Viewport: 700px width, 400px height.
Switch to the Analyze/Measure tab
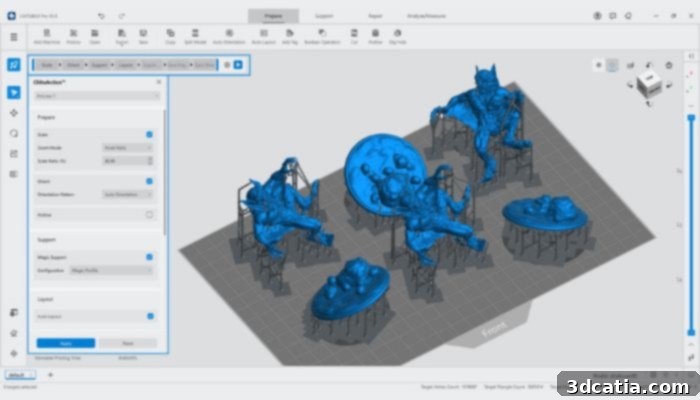point(426,16)
